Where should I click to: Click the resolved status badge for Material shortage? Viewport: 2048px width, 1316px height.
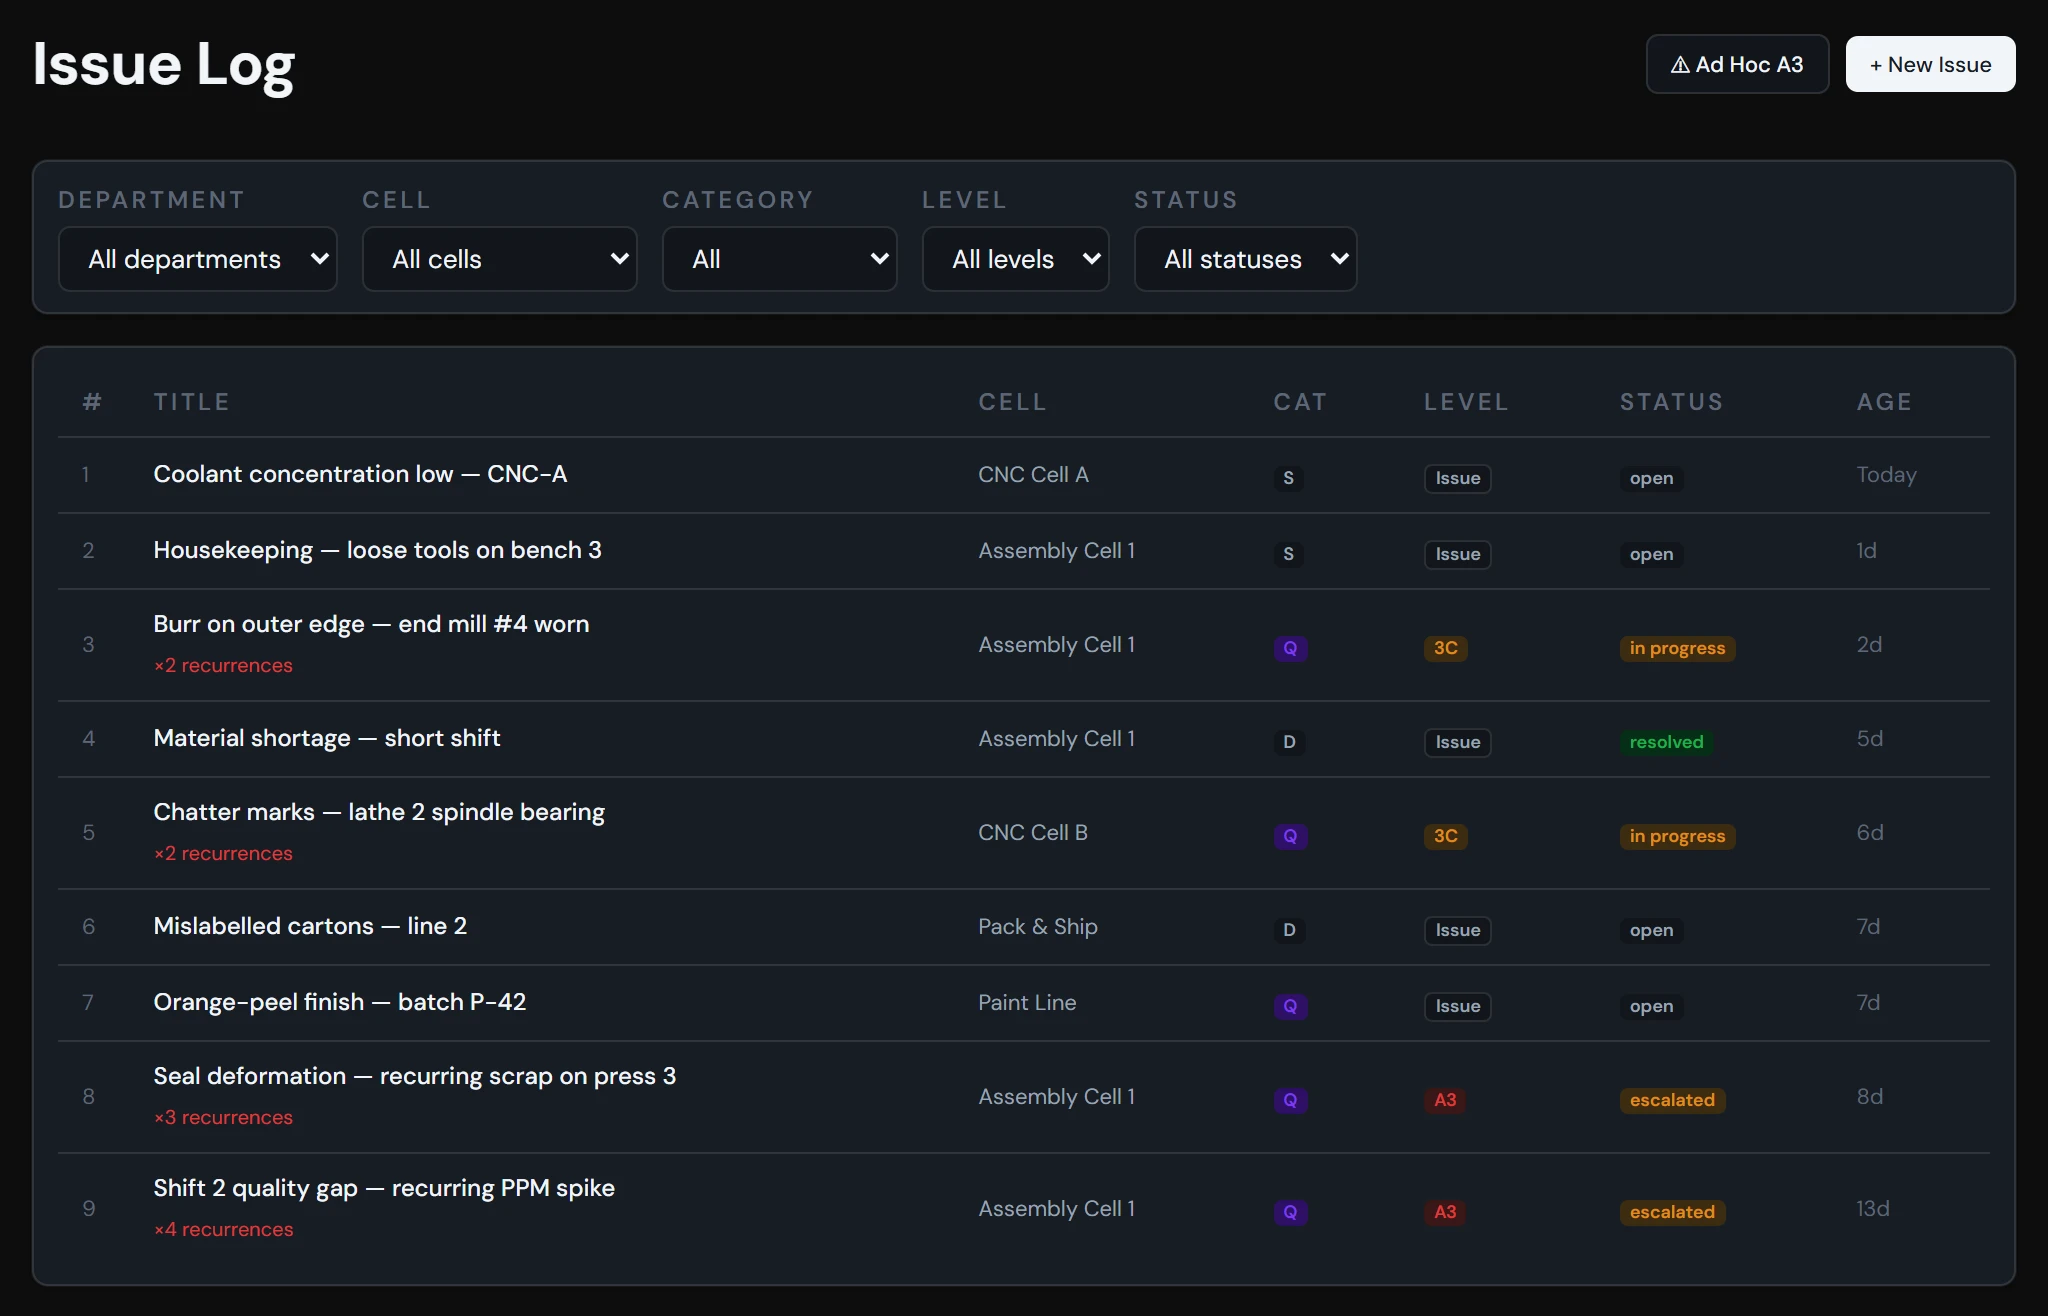[1666, 742]
